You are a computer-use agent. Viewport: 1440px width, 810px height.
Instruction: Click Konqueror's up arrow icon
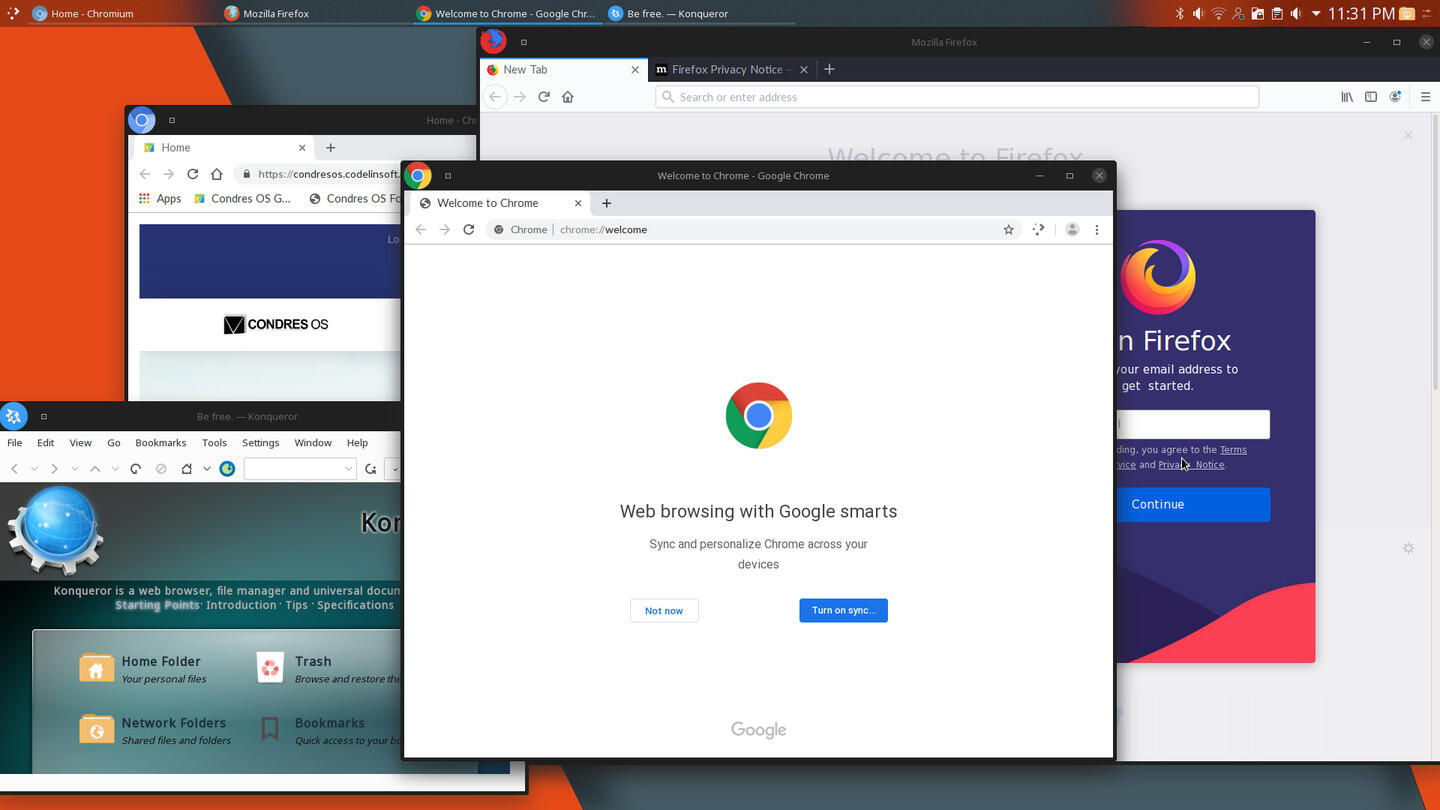point(95,468)
